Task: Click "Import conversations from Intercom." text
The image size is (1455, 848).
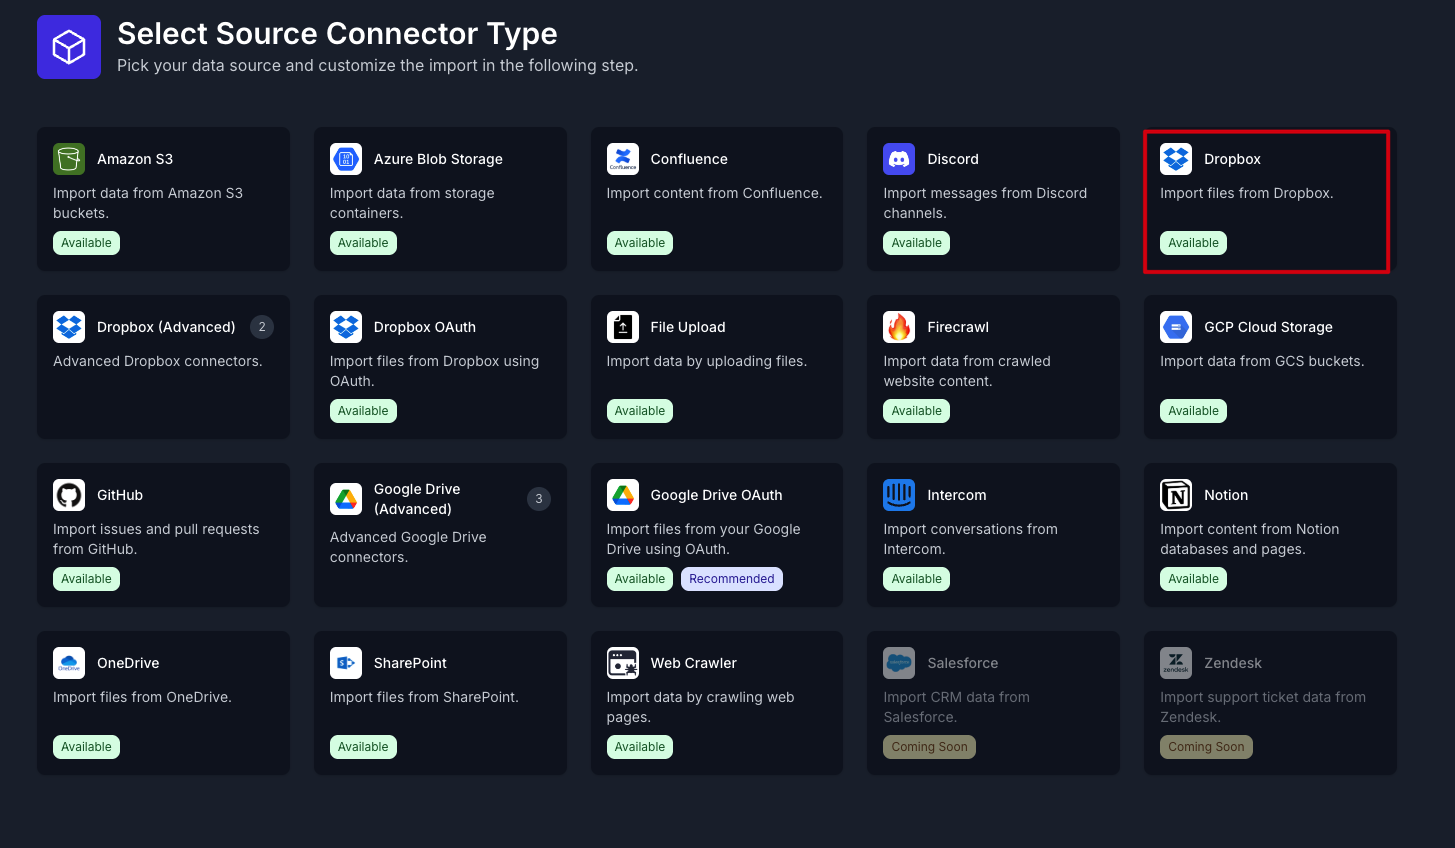Action: point(970,539)
